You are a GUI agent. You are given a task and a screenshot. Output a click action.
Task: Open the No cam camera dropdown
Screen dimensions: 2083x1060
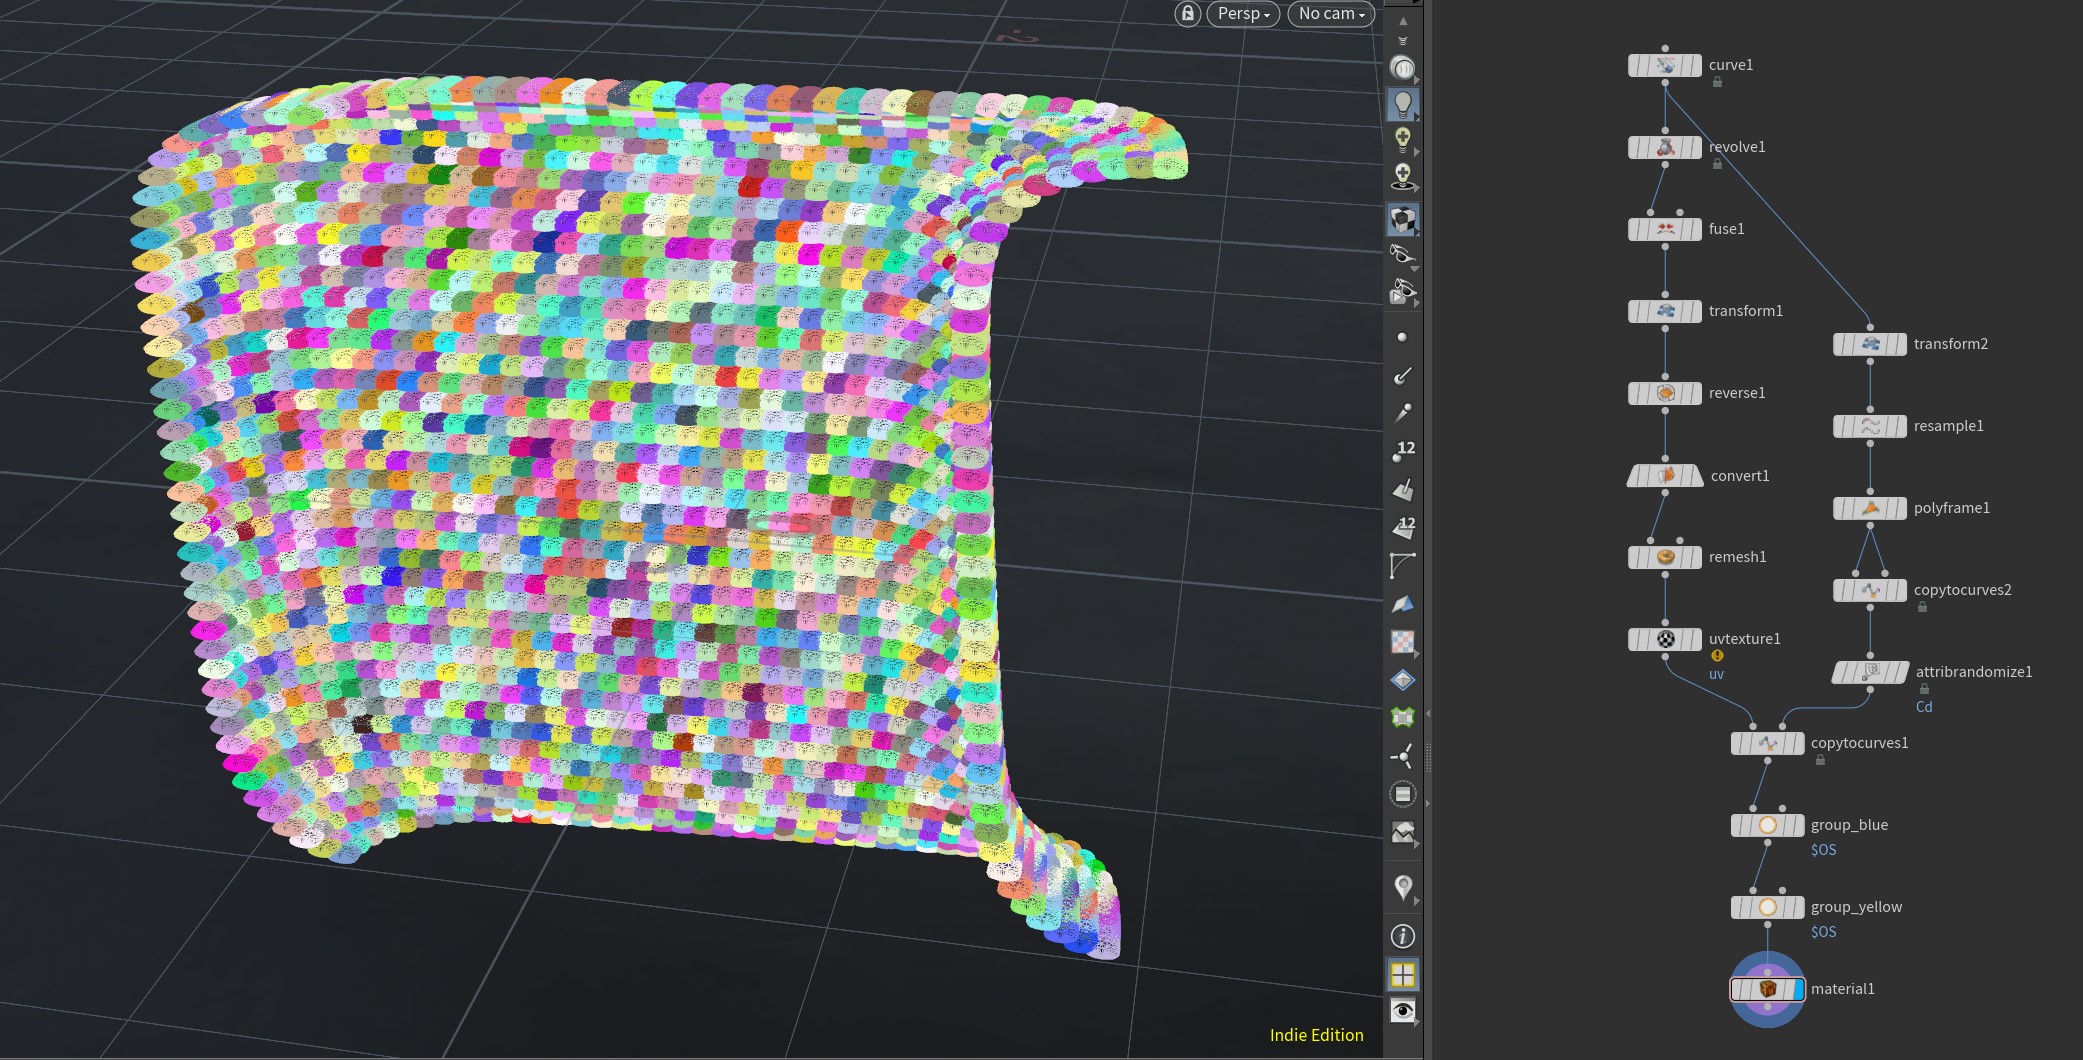click(1330, 14)
